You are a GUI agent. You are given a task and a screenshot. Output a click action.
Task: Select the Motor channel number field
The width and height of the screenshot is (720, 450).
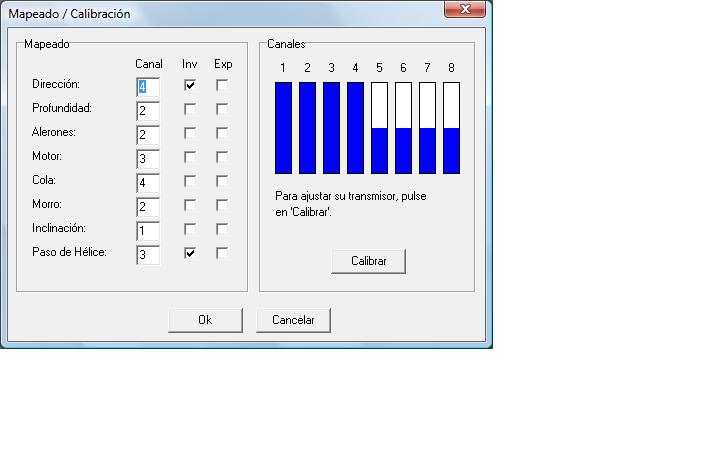coord(148,158)
